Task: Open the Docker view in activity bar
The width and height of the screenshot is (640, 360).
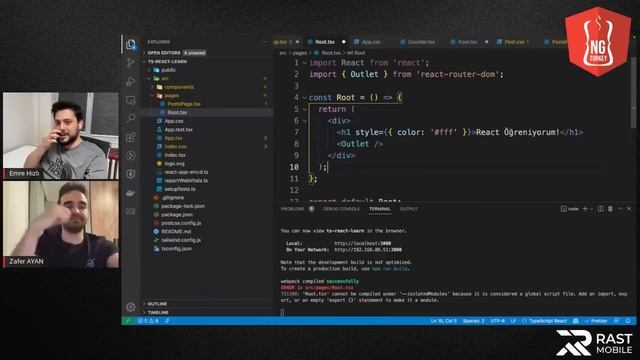Action: (131, 193)
